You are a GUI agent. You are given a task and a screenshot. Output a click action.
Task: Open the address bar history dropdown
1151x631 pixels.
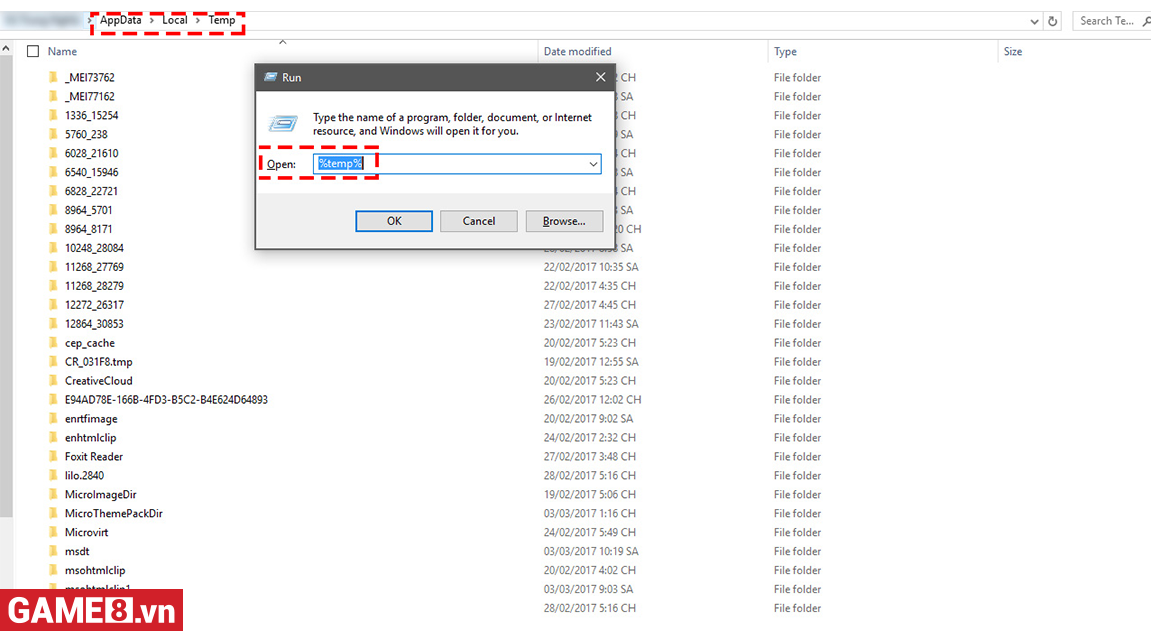tap(1034, 21)
